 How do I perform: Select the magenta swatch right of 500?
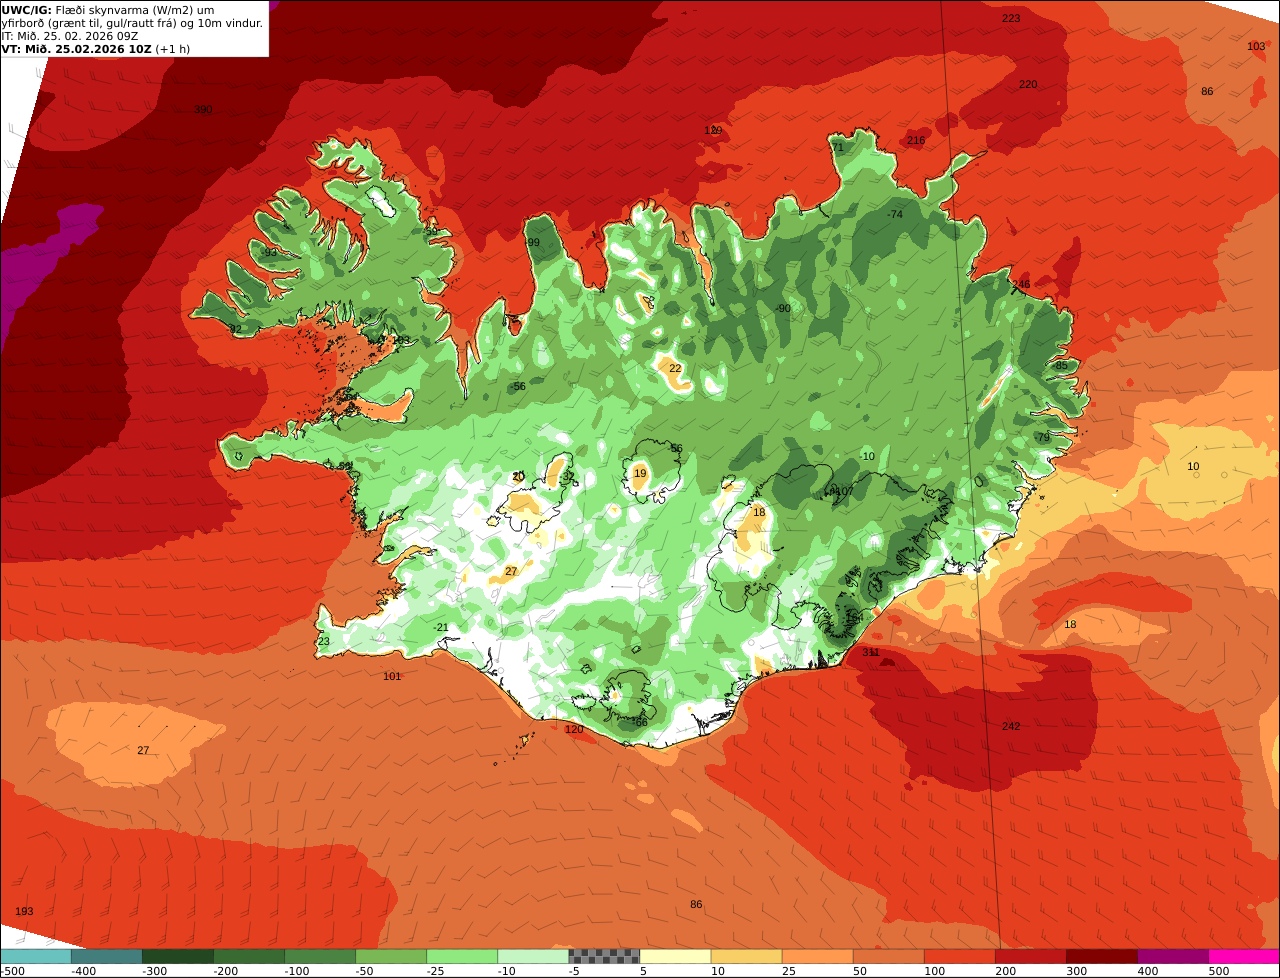click(x=1244, y=956)
